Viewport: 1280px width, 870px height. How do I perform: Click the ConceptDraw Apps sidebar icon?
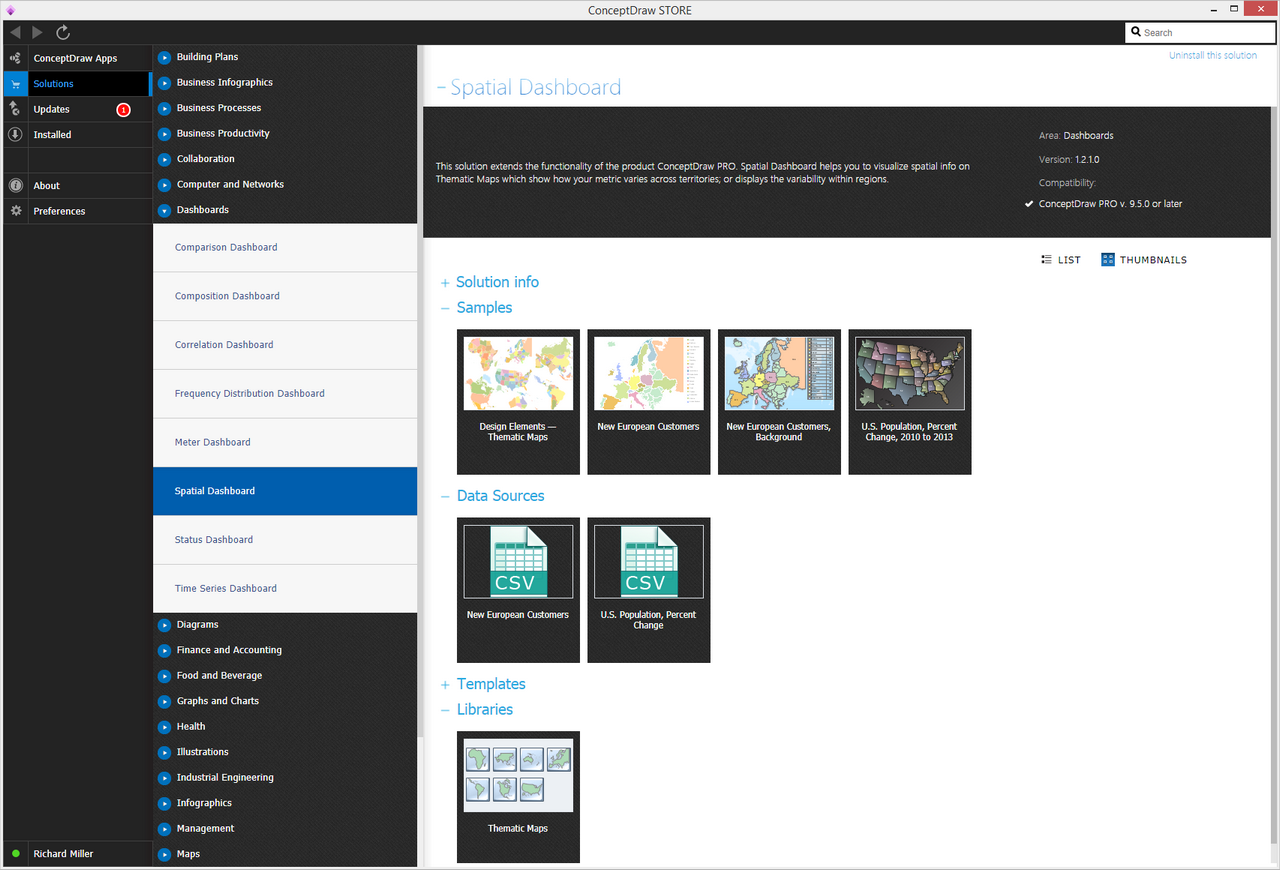coord(15,58)
